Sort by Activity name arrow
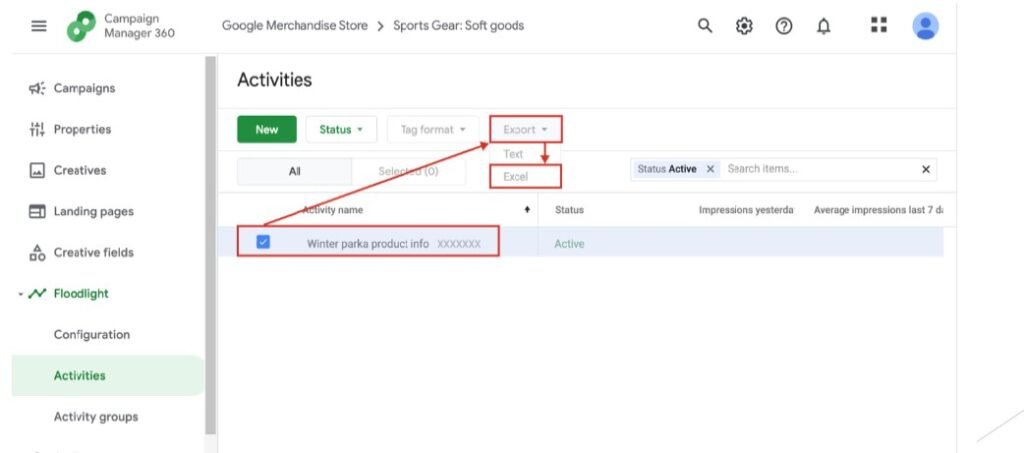Image resolution: width=1024 pixels, height=453 pixels. [x=527, y=210]
